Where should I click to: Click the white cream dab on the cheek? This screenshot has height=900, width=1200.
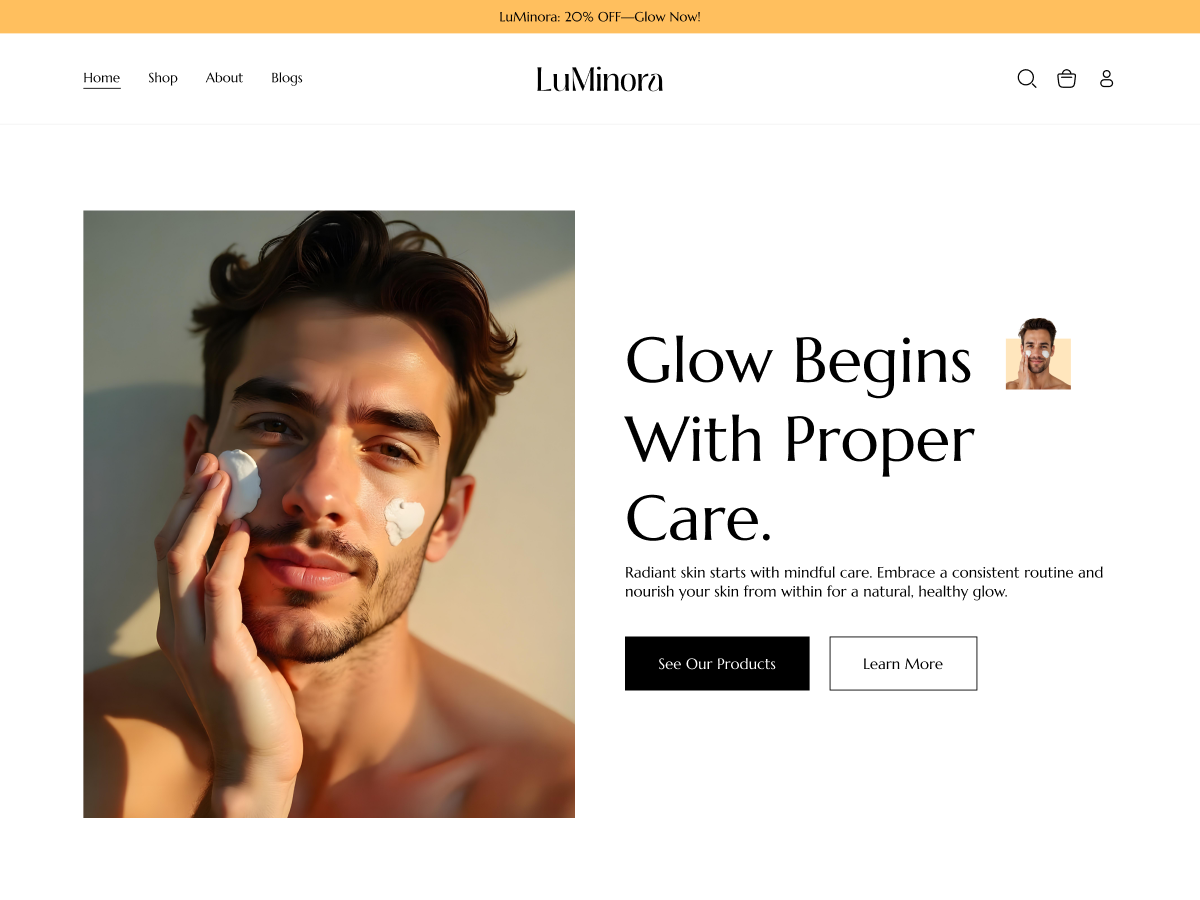[404, 520]
